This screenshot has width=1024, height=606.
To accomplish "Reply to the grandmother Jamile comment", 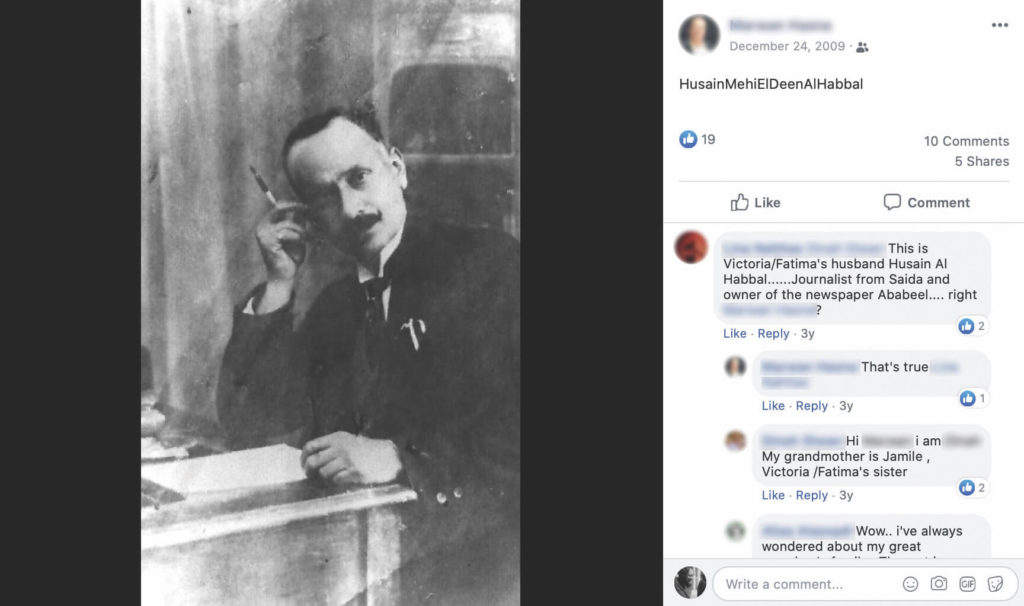I will [812, 496].
